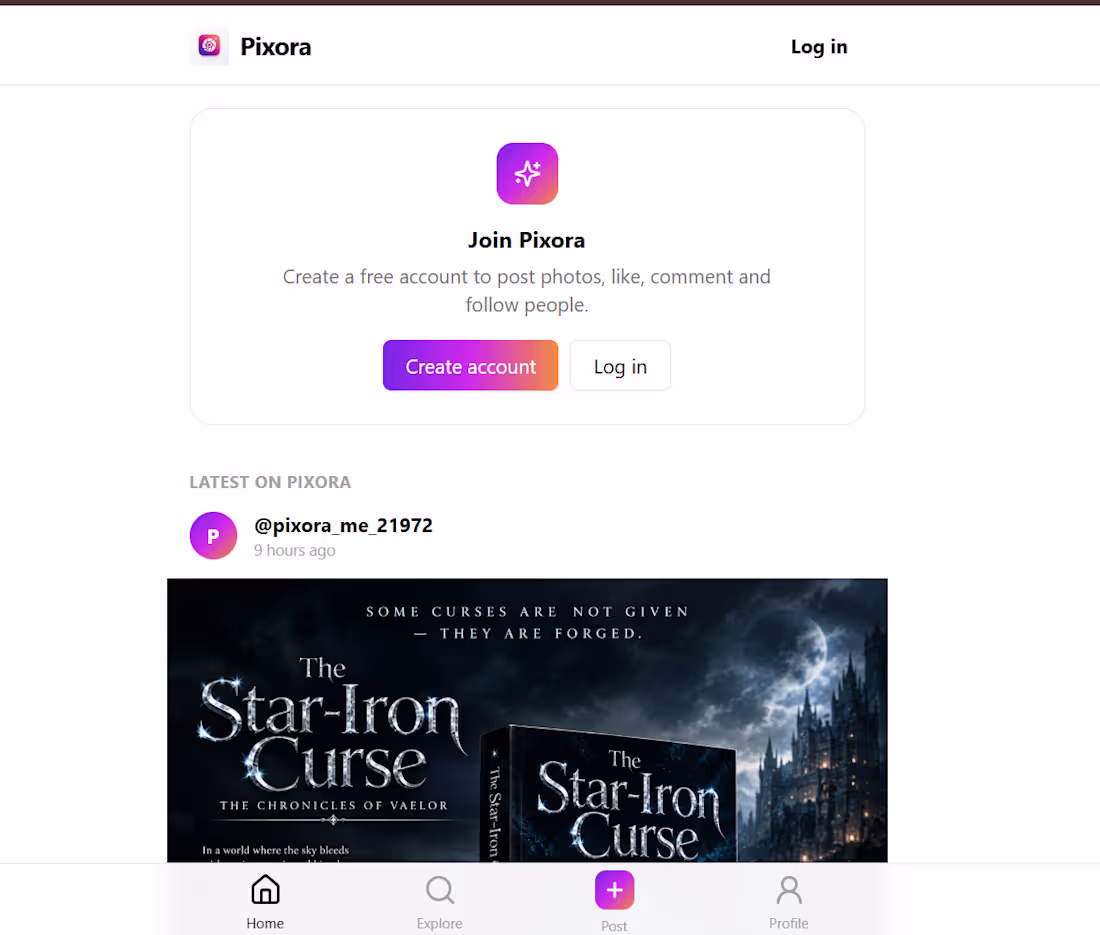Select the Post label in bottom nav

614,926
